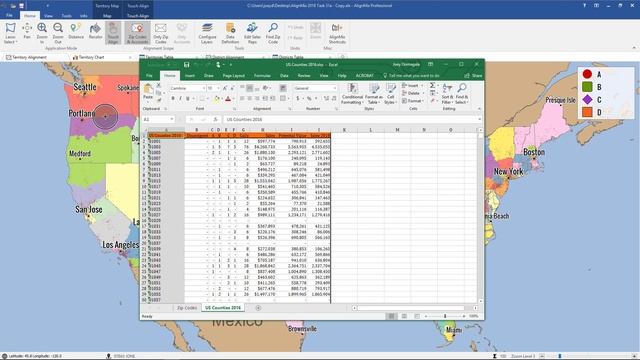Click the Insert Function fx icon
The height and width of the screenshot is (360, 640).
(x=215, y=119)
